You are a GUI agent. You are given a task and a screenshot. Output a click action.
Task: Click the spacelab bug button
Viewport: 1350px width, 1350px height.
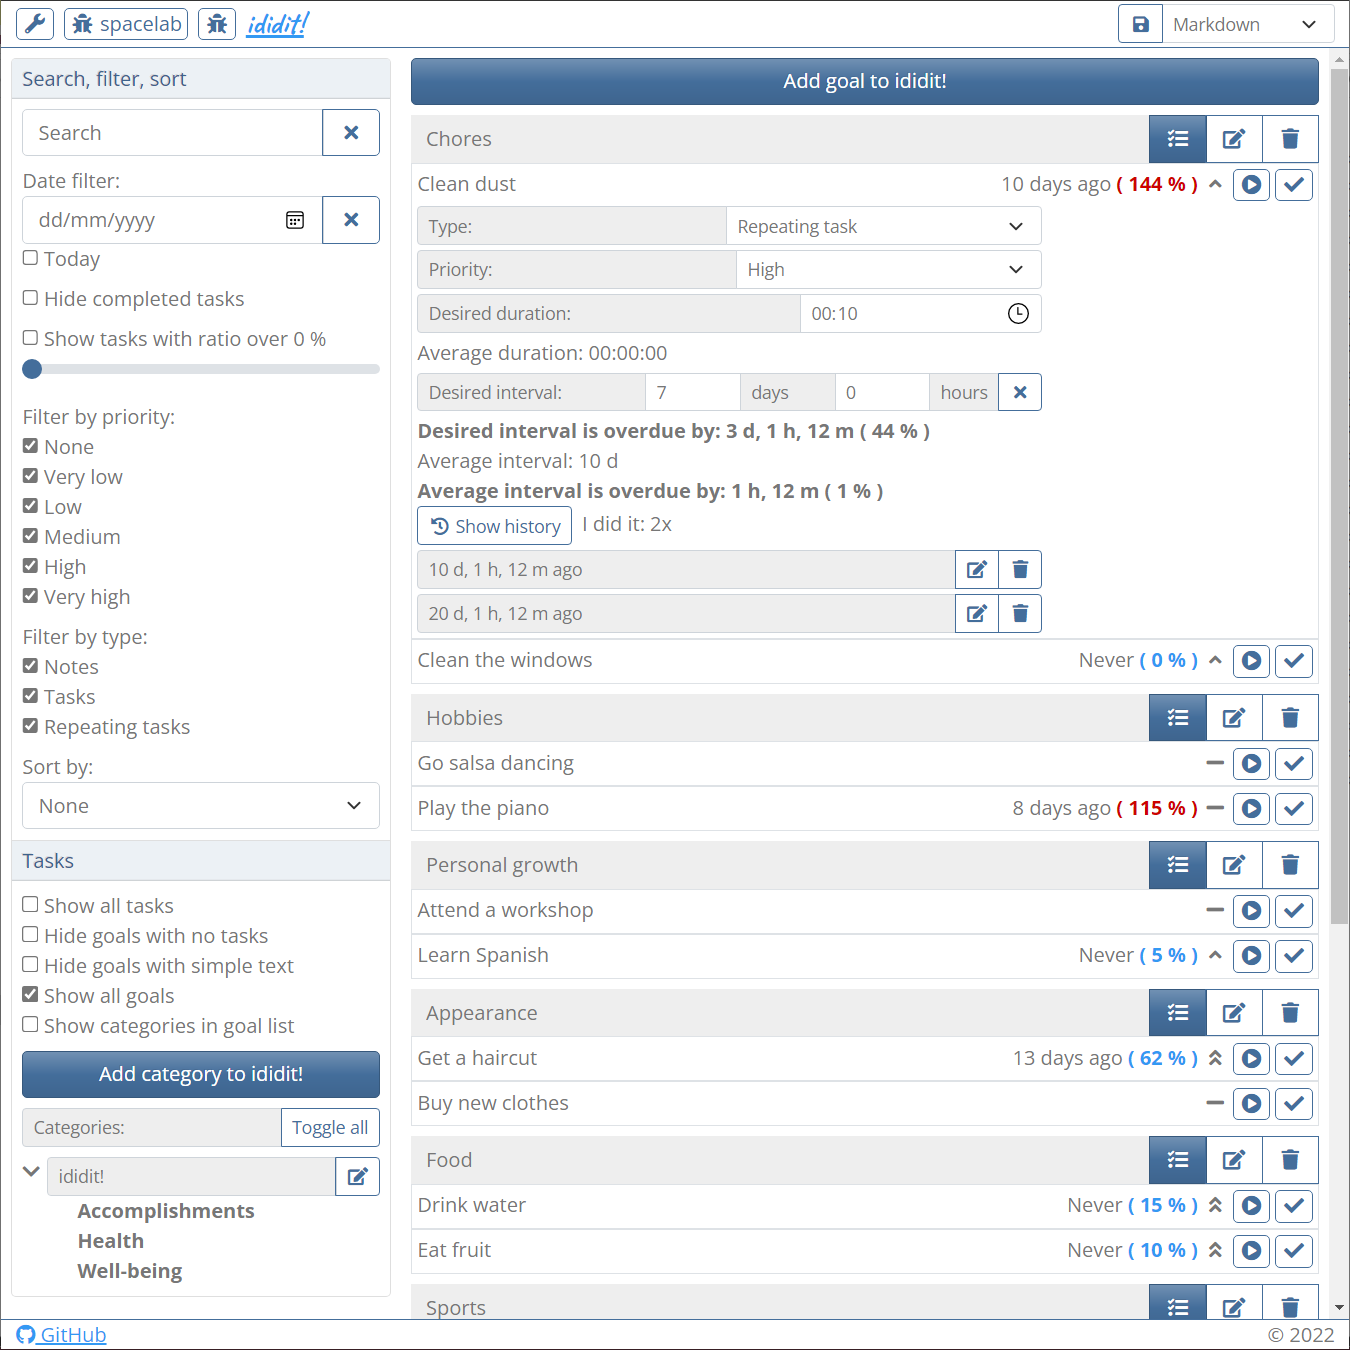127,24
